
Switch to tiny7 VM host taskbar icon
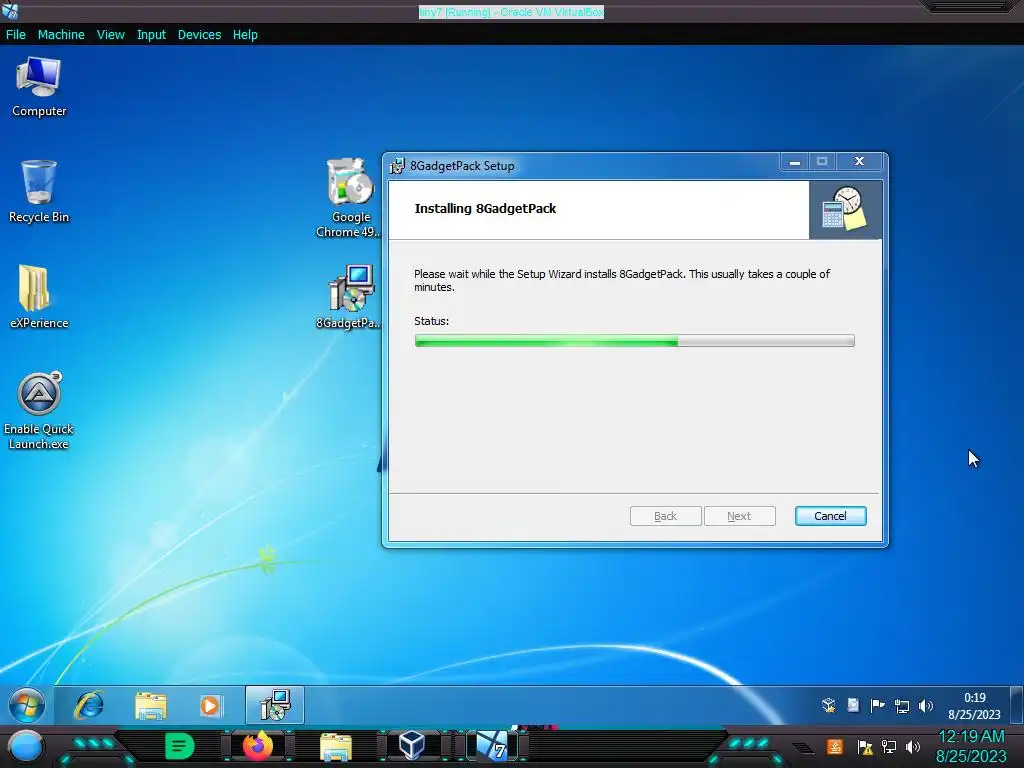492,746
